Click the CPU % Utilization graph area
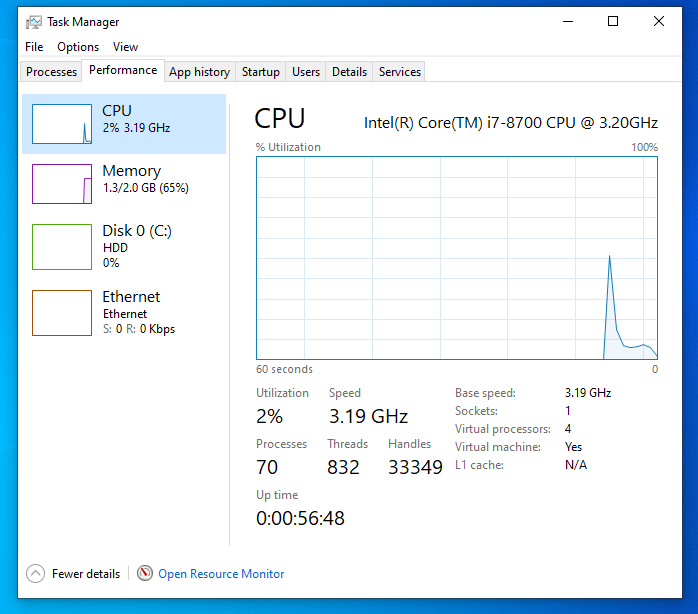The height and width of the screenshot is (614, 698). coord(457,257)
